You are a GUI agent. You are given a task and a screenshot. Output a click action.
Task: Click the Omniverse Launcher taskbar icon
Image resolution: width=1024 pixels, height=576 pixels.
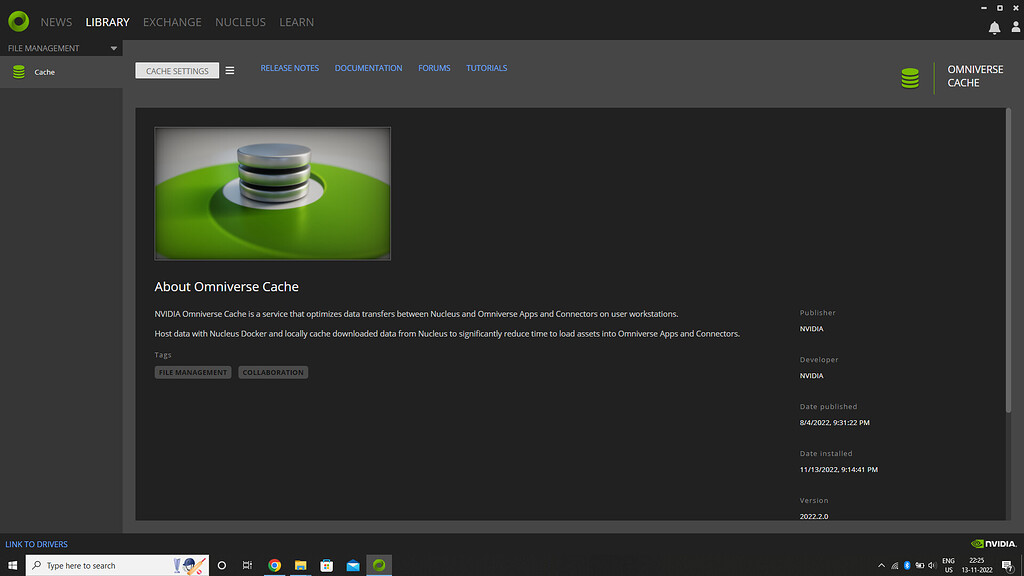pos(379,566)
